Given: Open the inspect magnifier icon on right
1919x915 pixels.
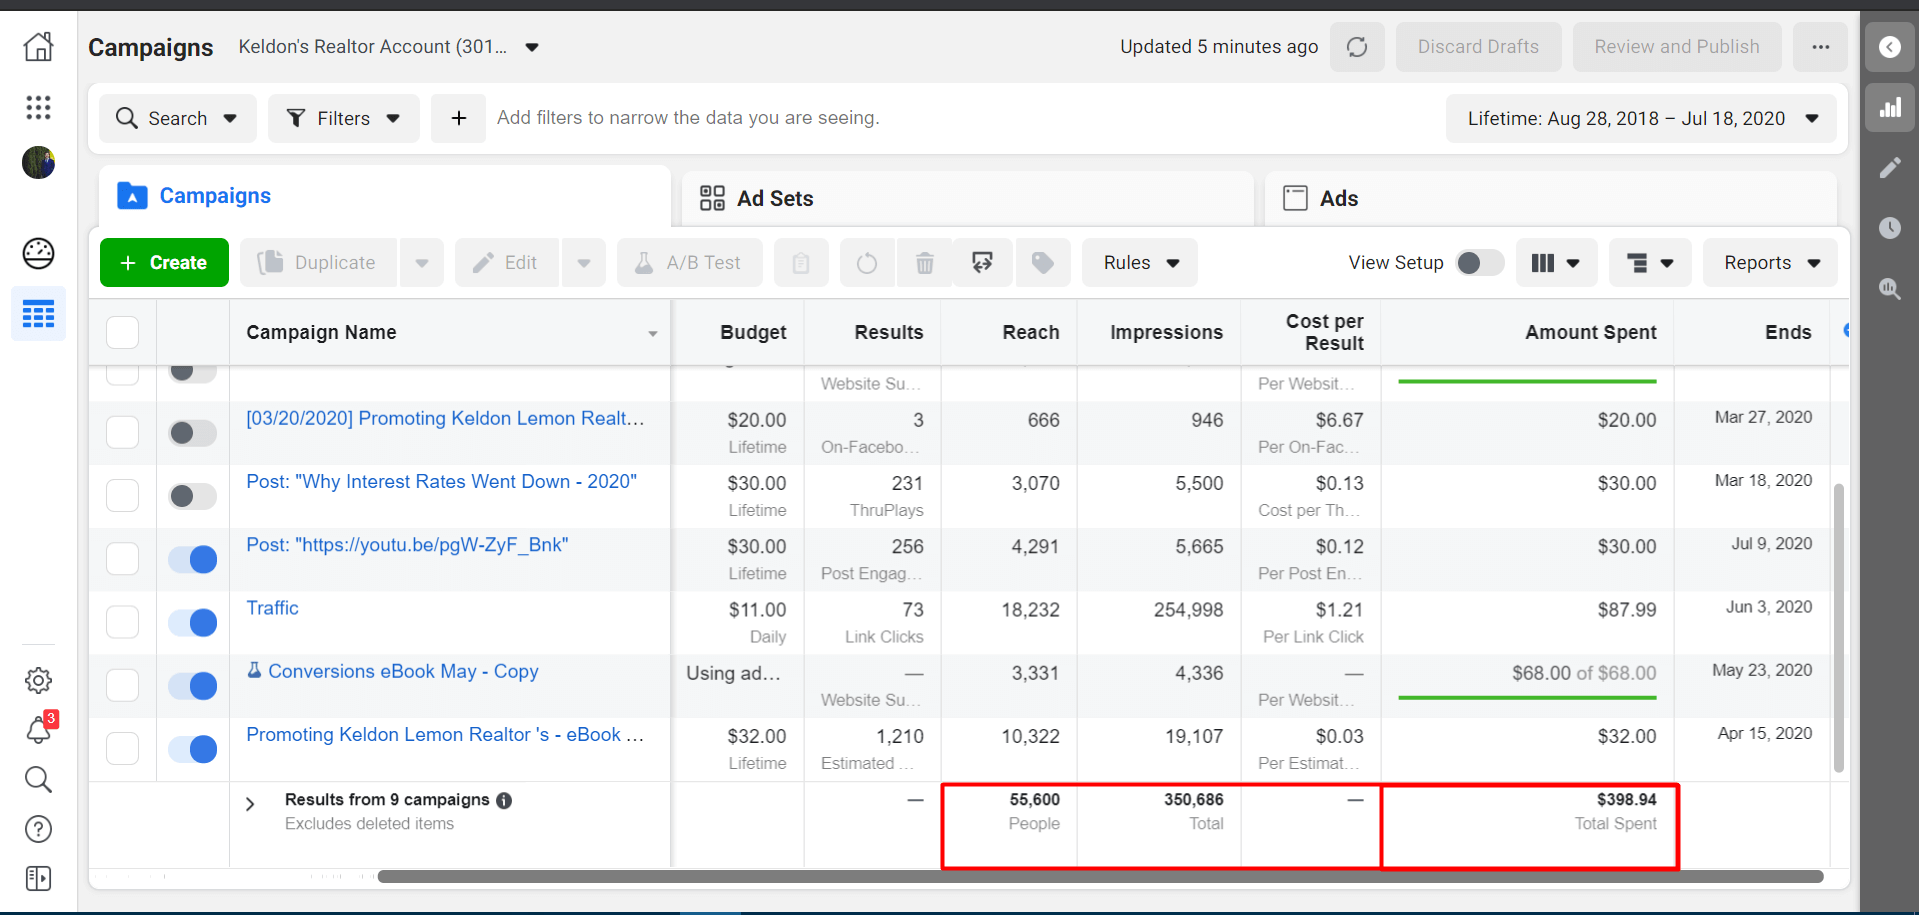Looking at the screenshot, I should 1889,289.
